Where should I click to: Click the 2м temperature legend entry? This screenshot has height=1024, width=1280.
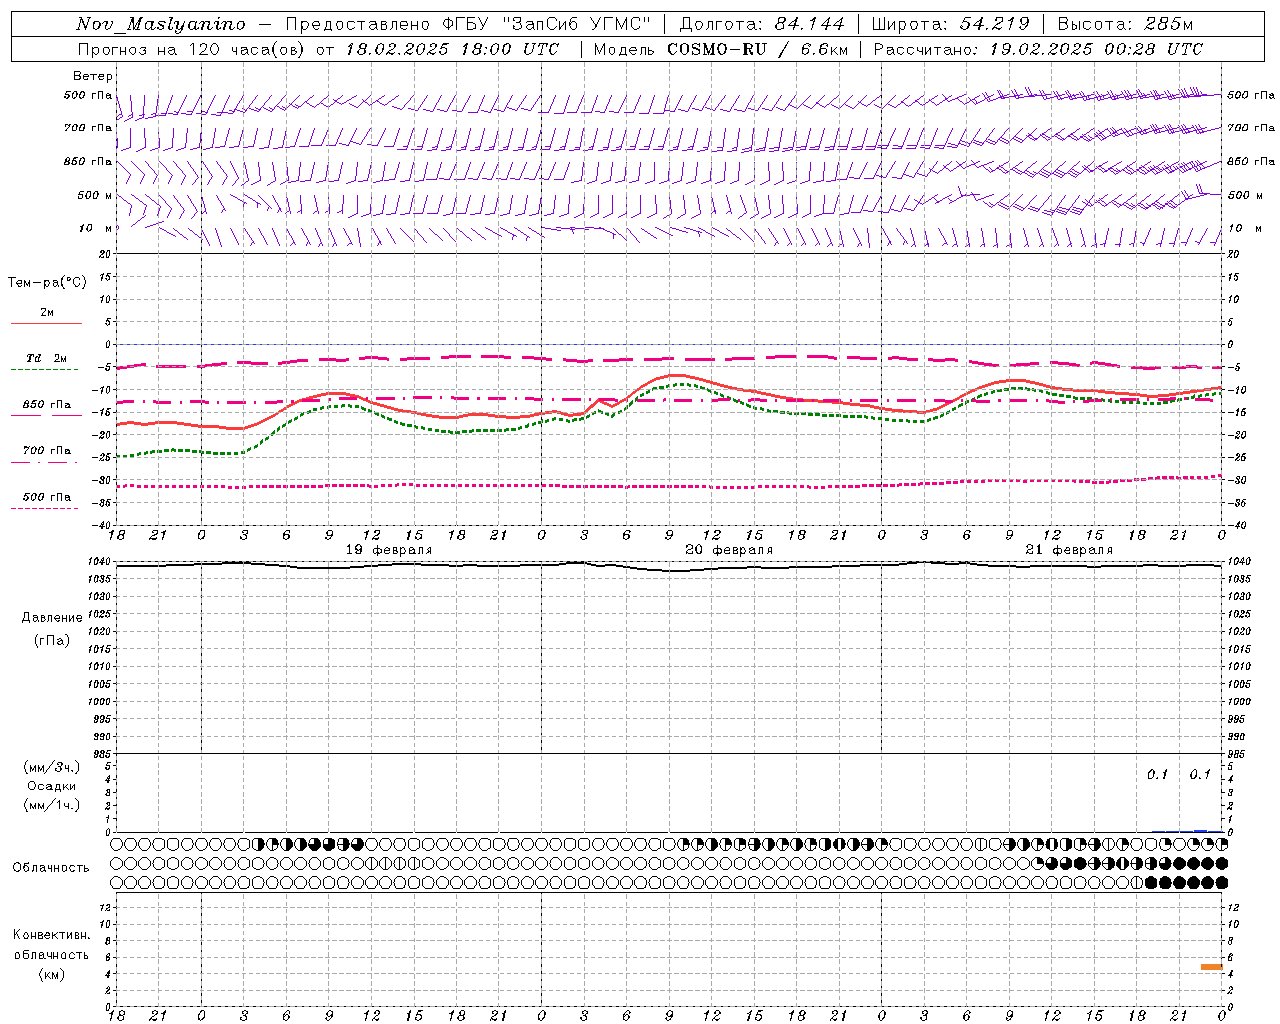[x=47, y=313]
